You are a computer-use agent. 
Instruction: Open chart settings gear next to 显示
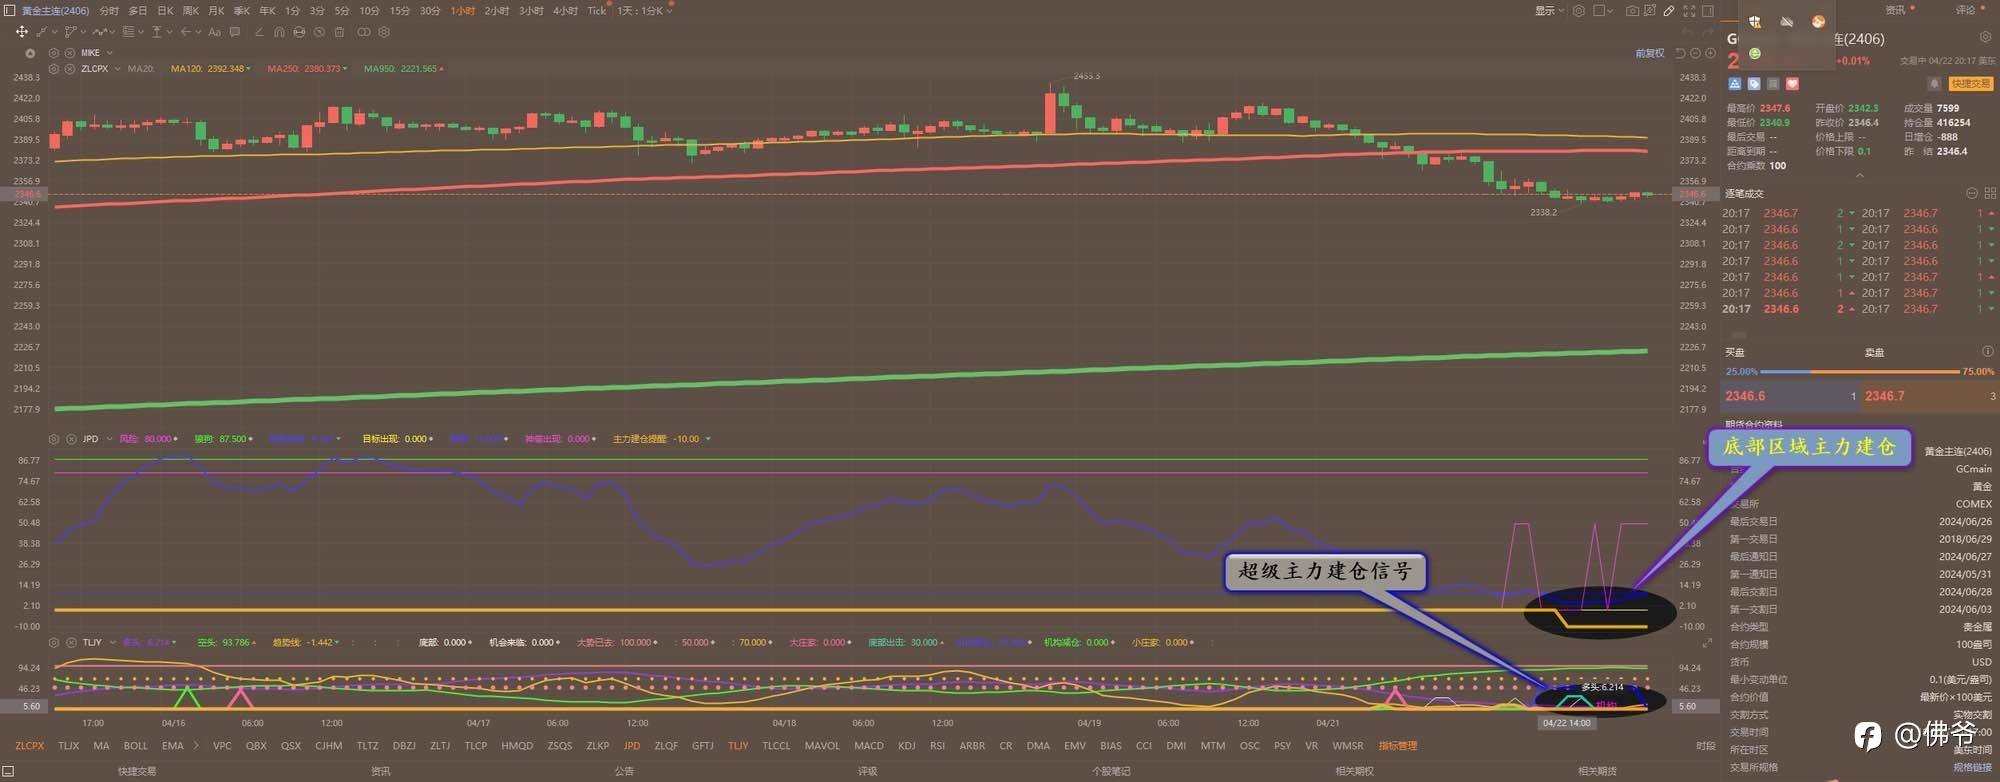(1579, 11)
